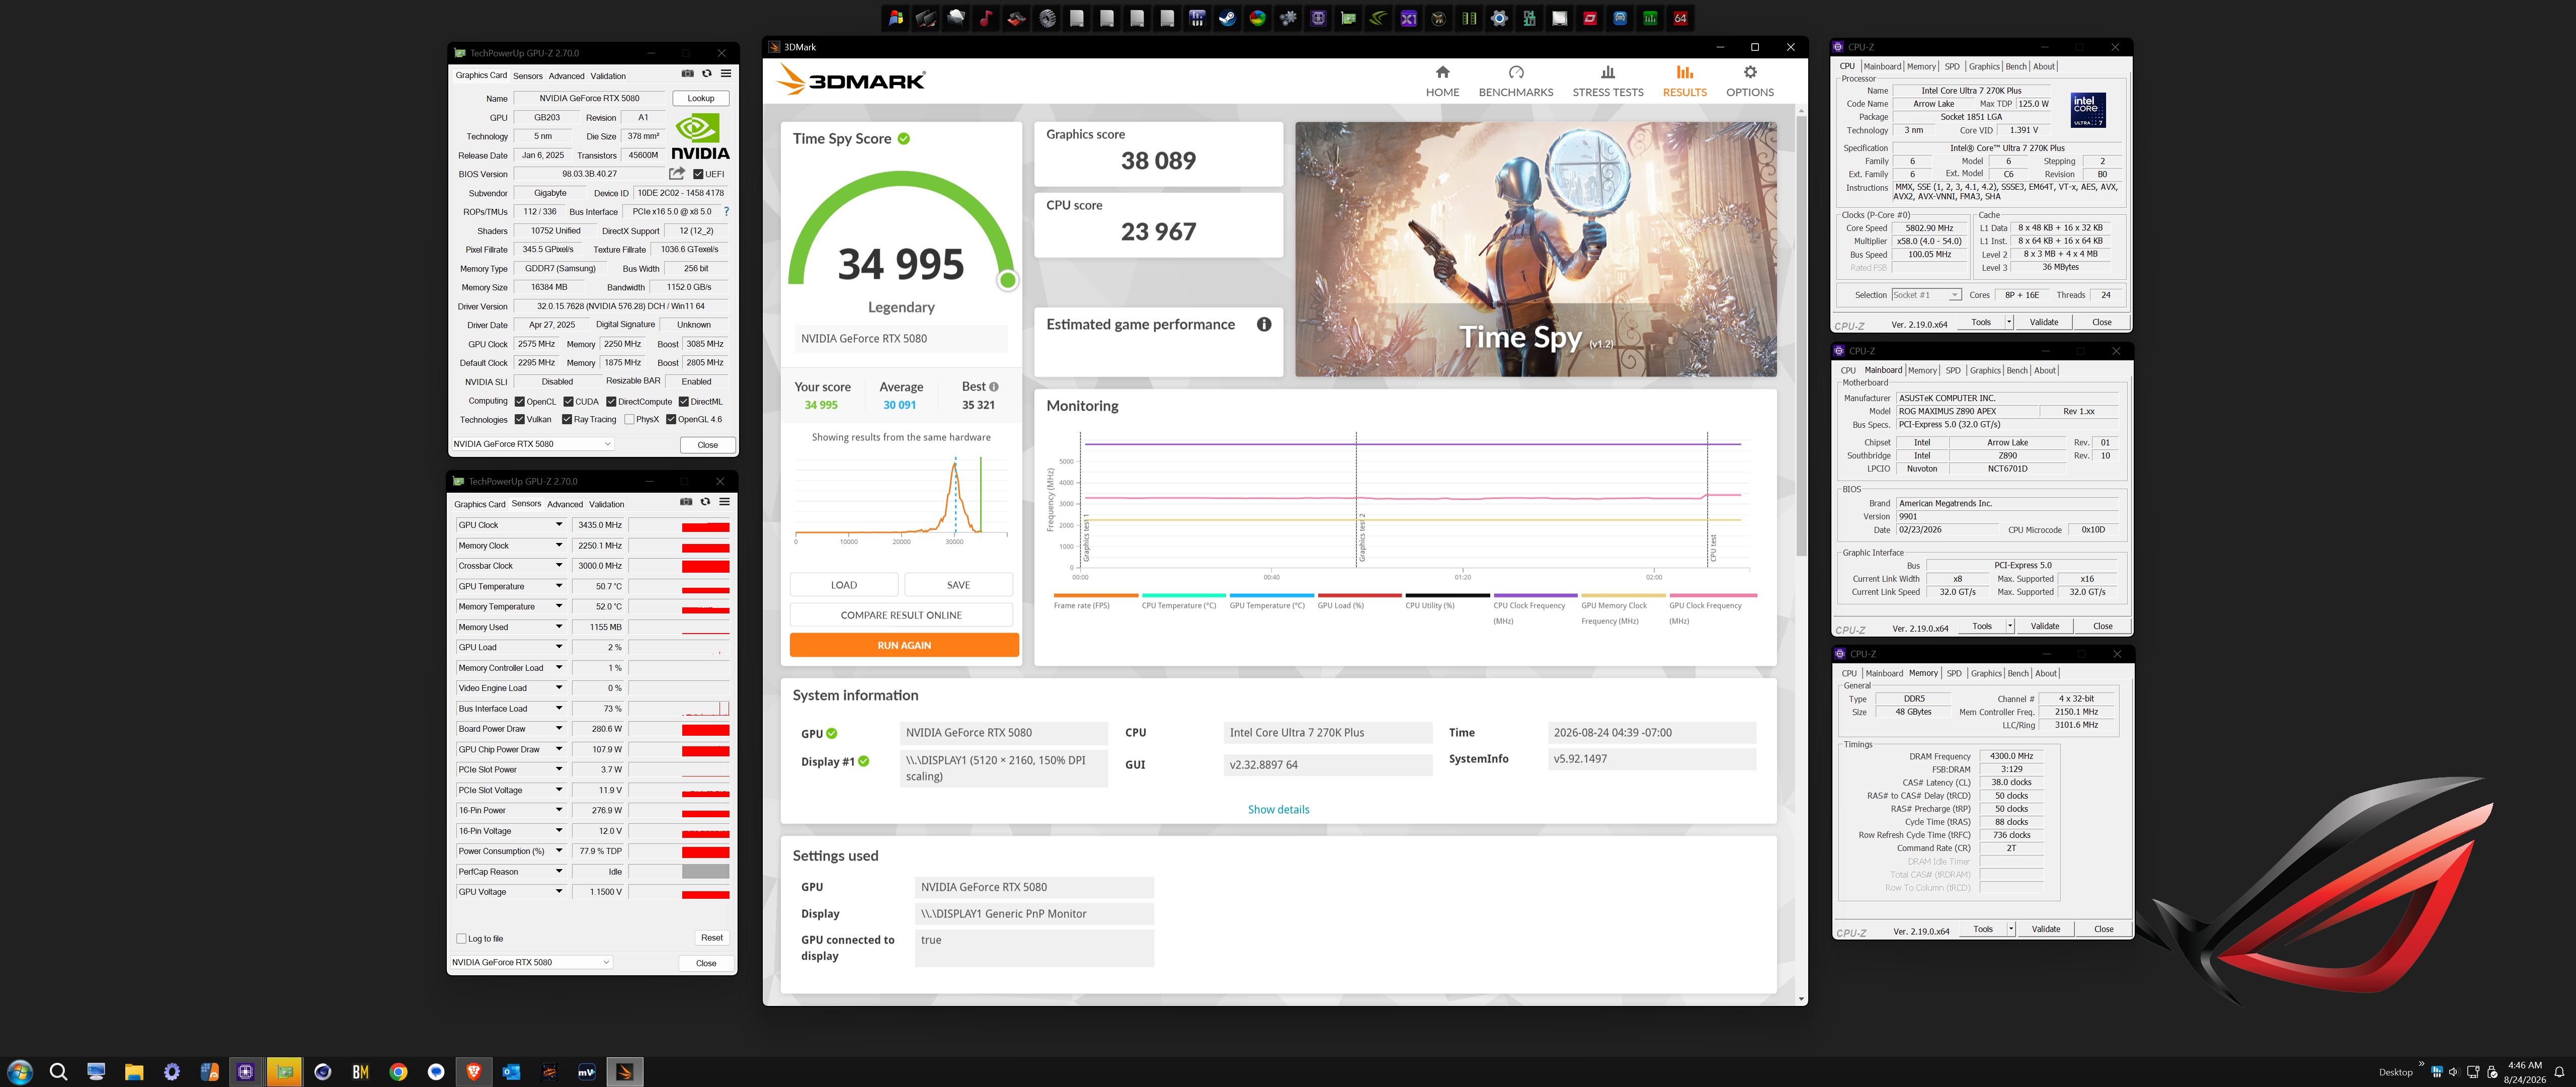The height and width of the screenshot is (1087, 2576).
Task: Toggle the DirectCompute checkbox
Action: point(611,402)
